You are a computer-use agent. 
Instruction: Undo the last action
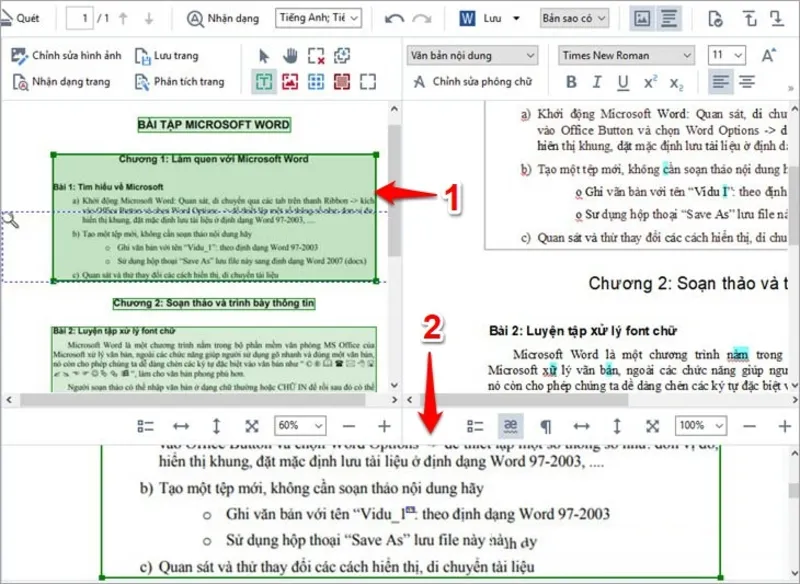pos(394,19)
